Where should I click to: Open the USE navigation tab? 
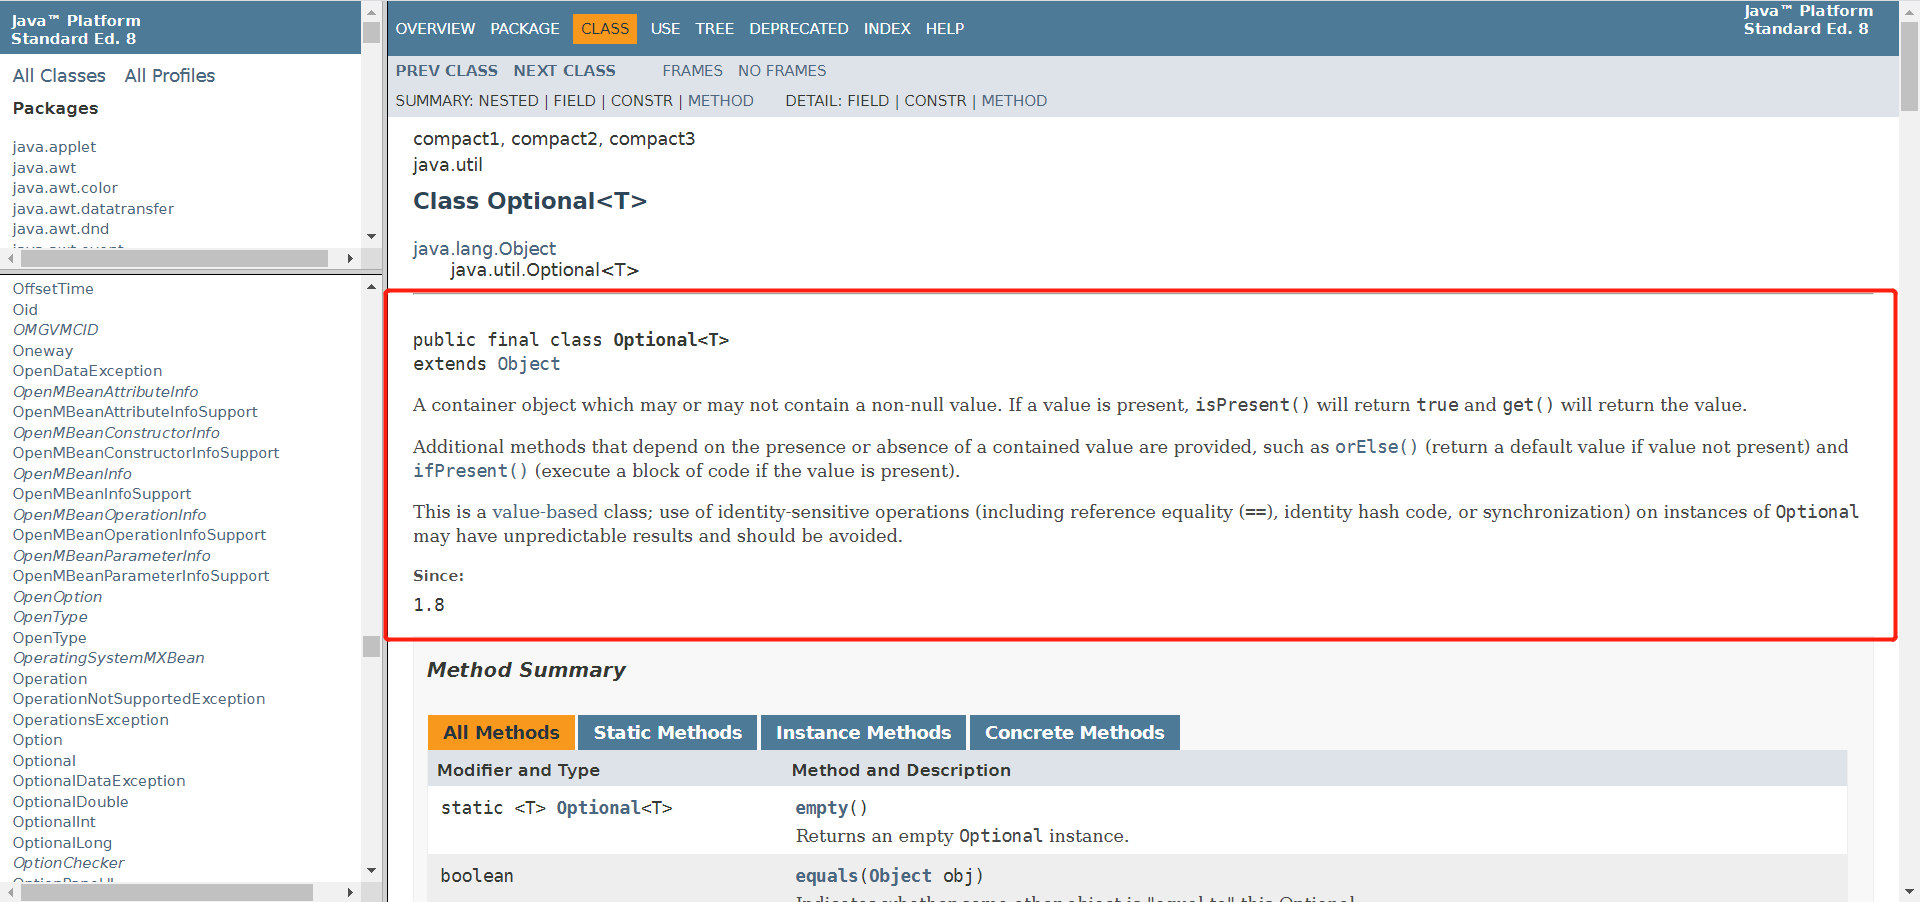click(665, 29)
